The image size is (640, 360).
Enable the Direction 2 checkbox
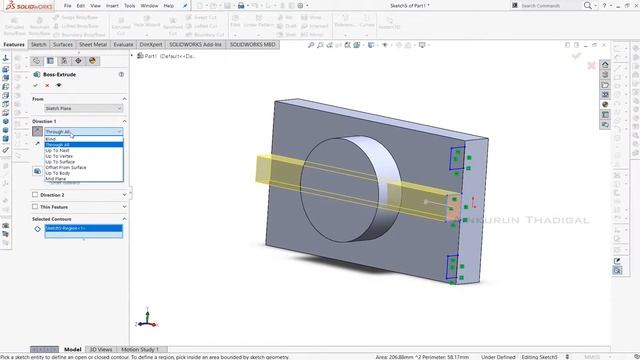(35, 195)
